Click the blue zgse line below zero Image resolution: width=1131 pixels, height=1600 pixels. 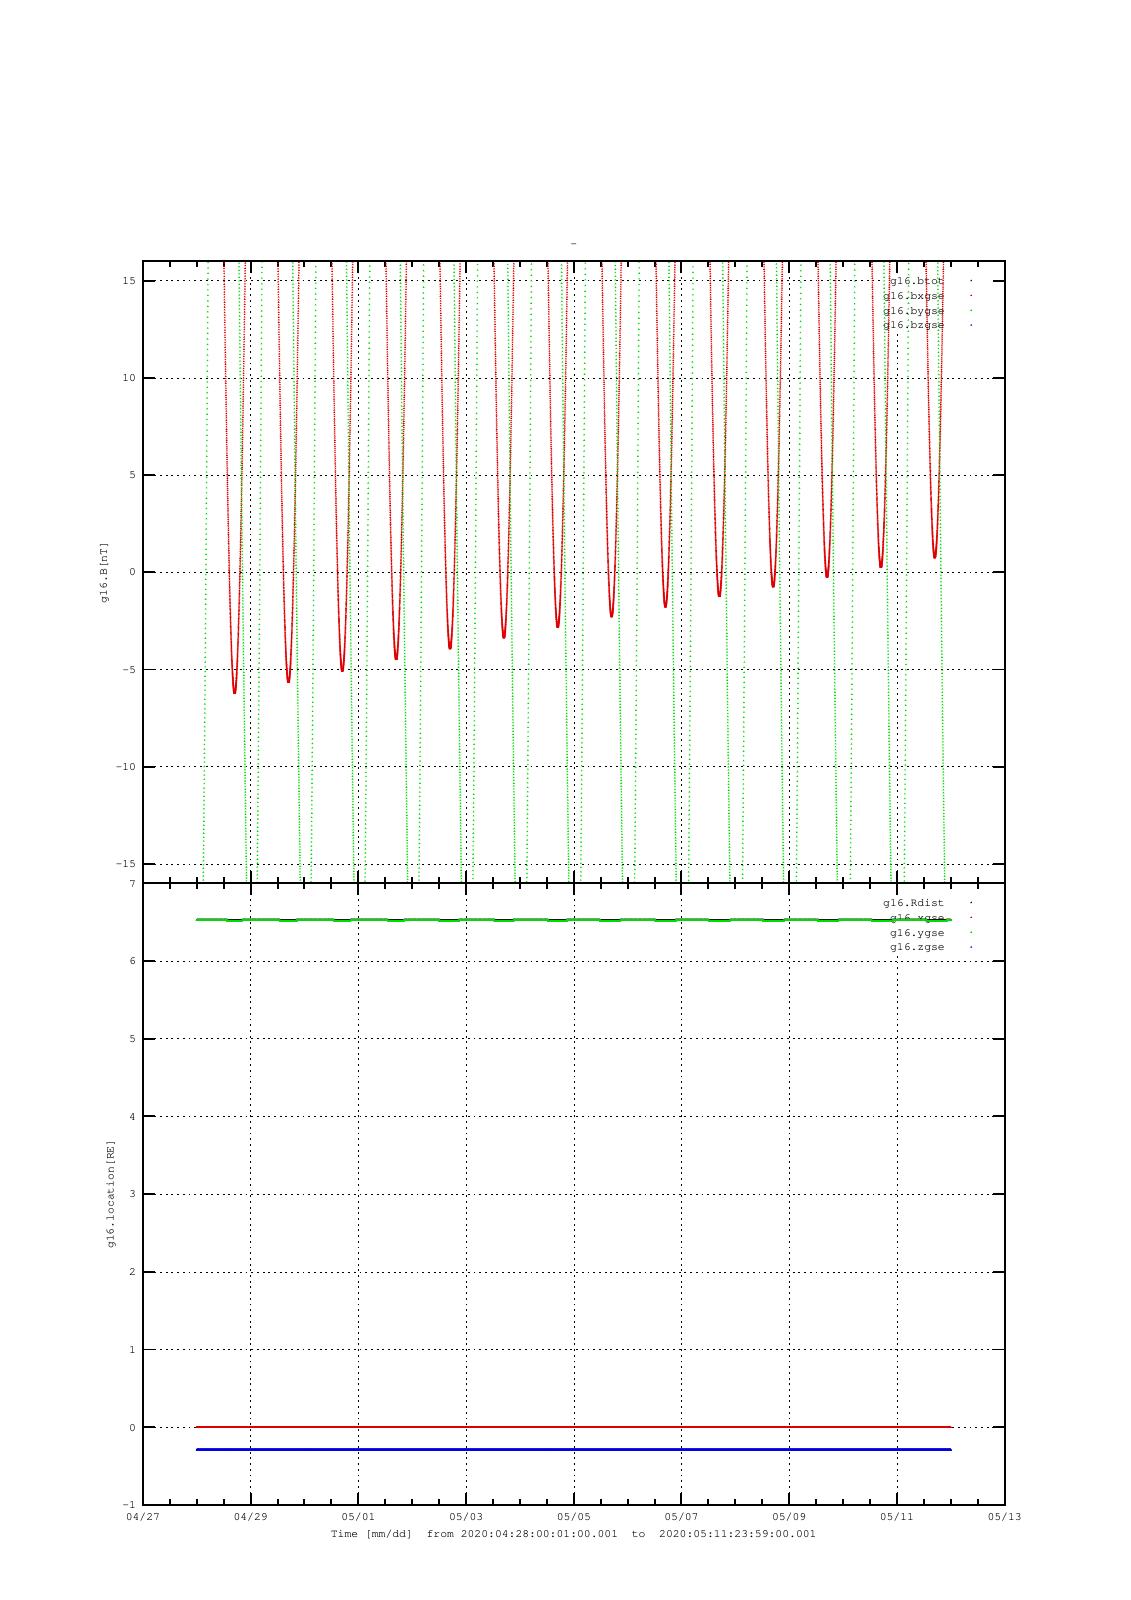(574, 1449)
